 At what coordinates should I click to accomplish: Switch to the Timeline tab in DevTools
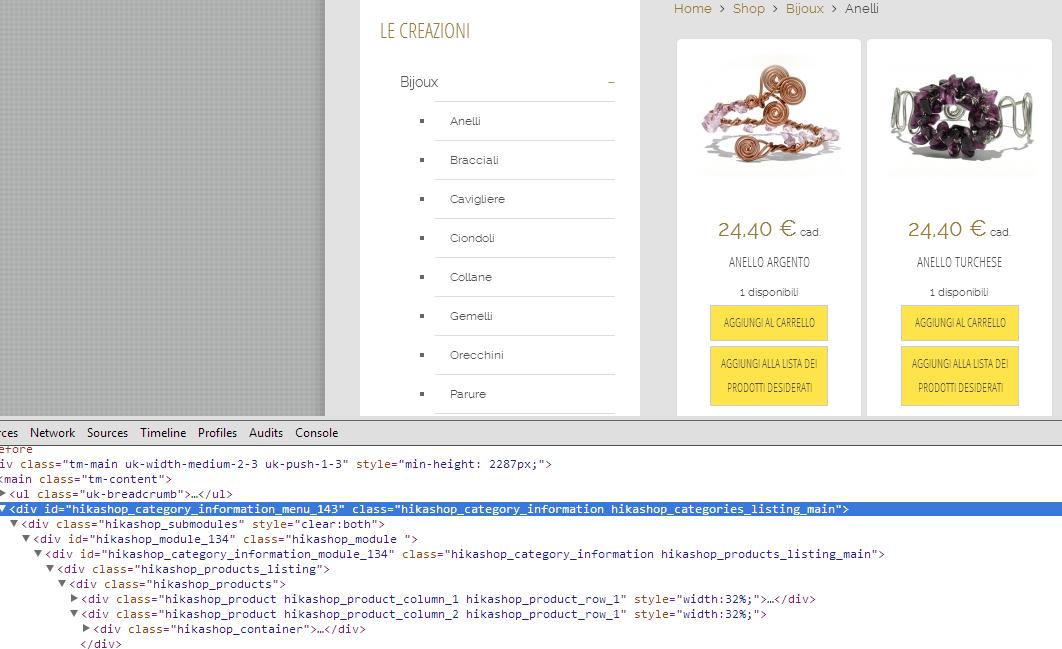[x=163, y=433]
